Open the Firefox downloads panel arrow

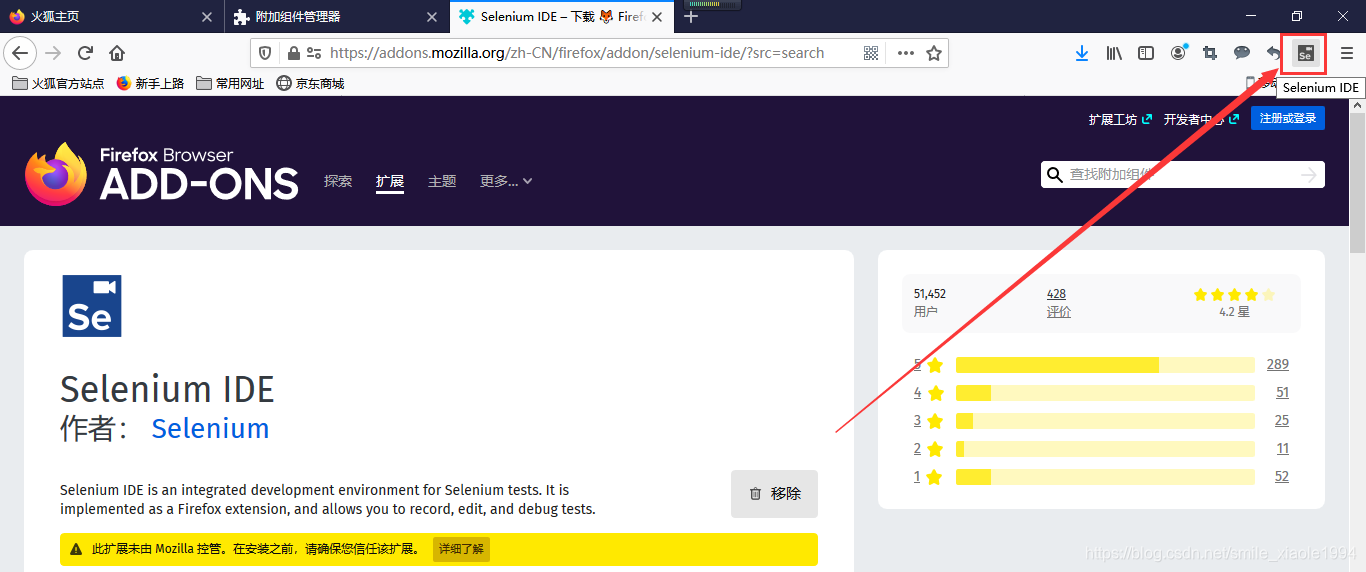point(1081,54)
